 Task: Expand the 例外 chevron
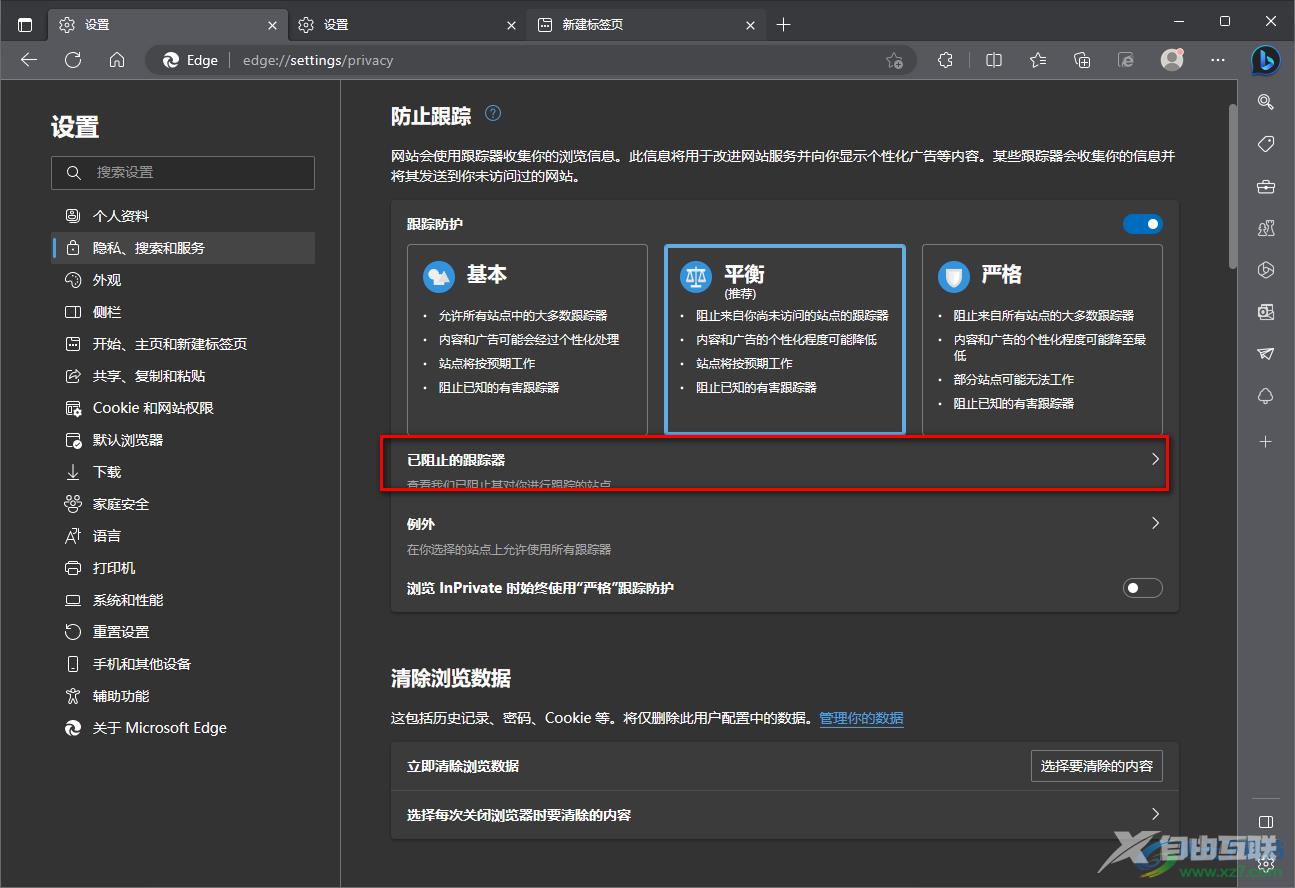coord(1156,523)
